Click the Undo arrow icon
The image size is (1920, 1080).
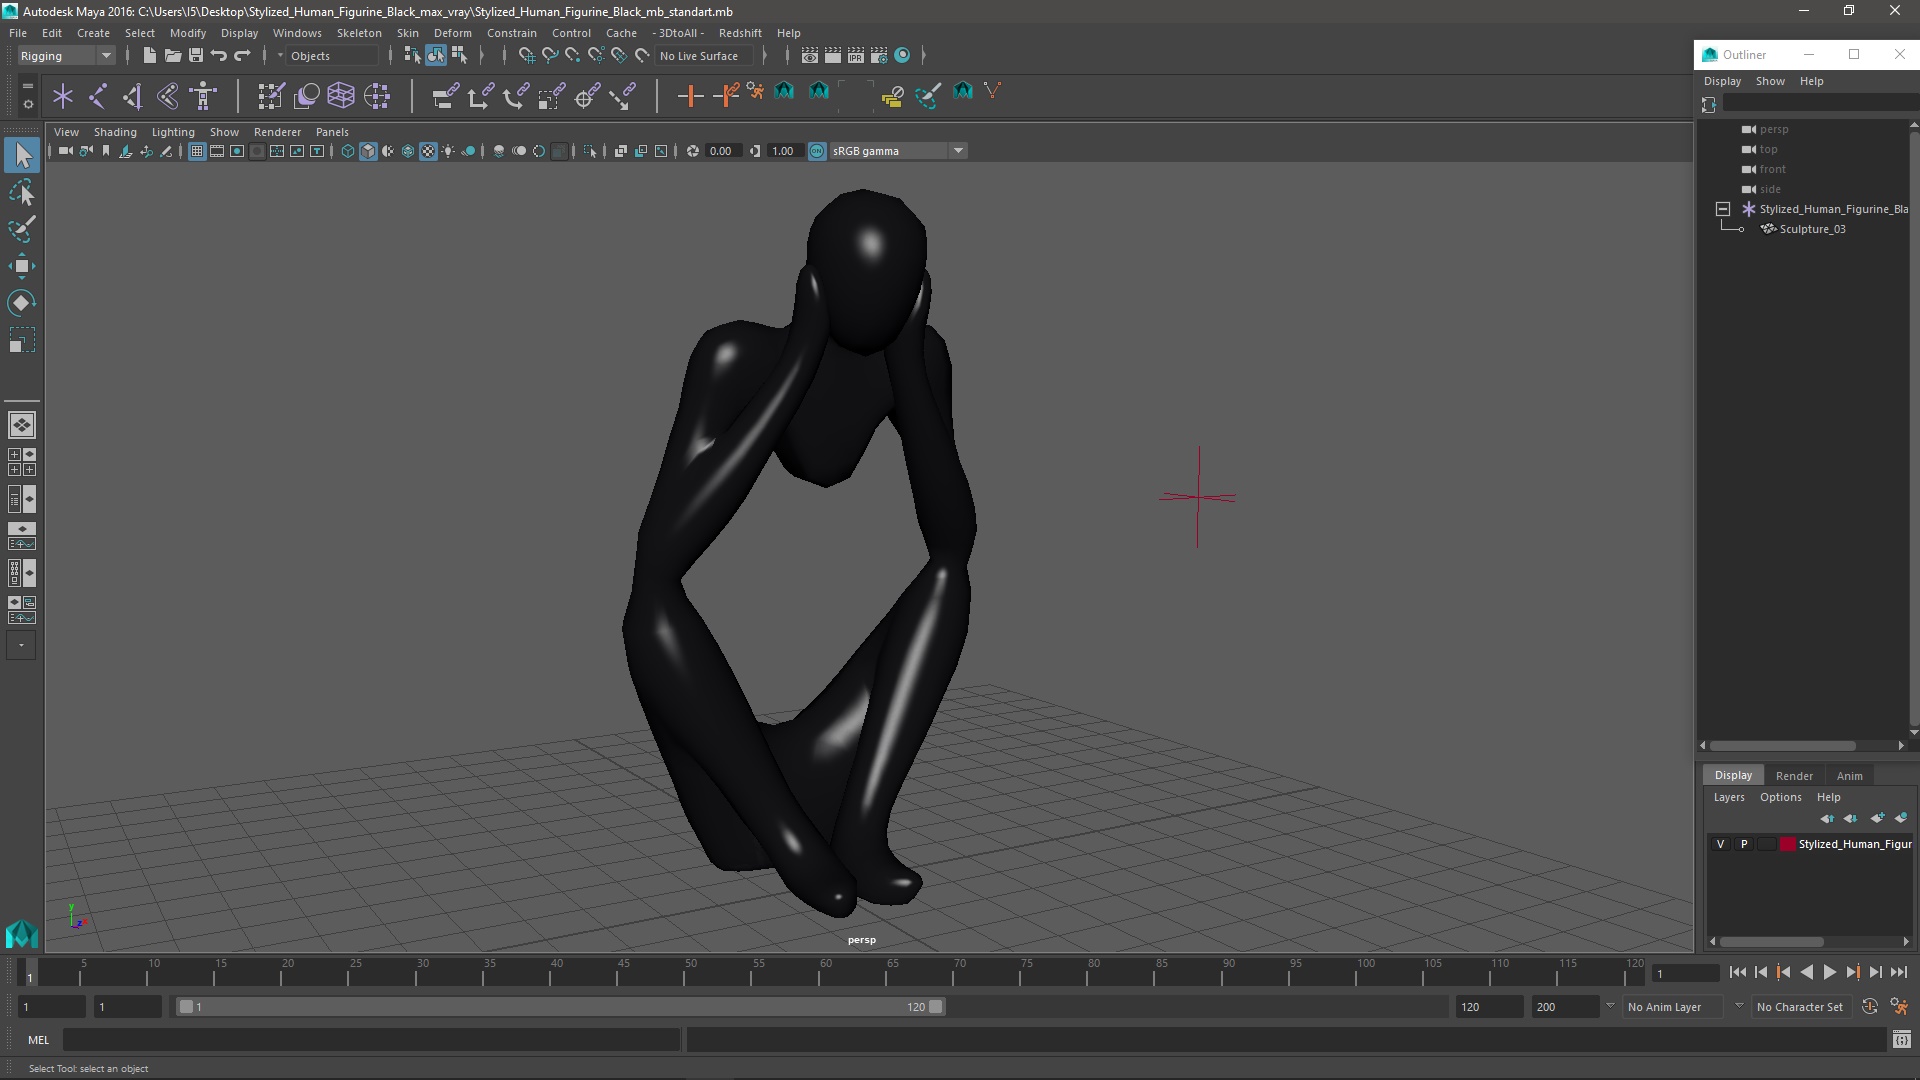(219, 56)
